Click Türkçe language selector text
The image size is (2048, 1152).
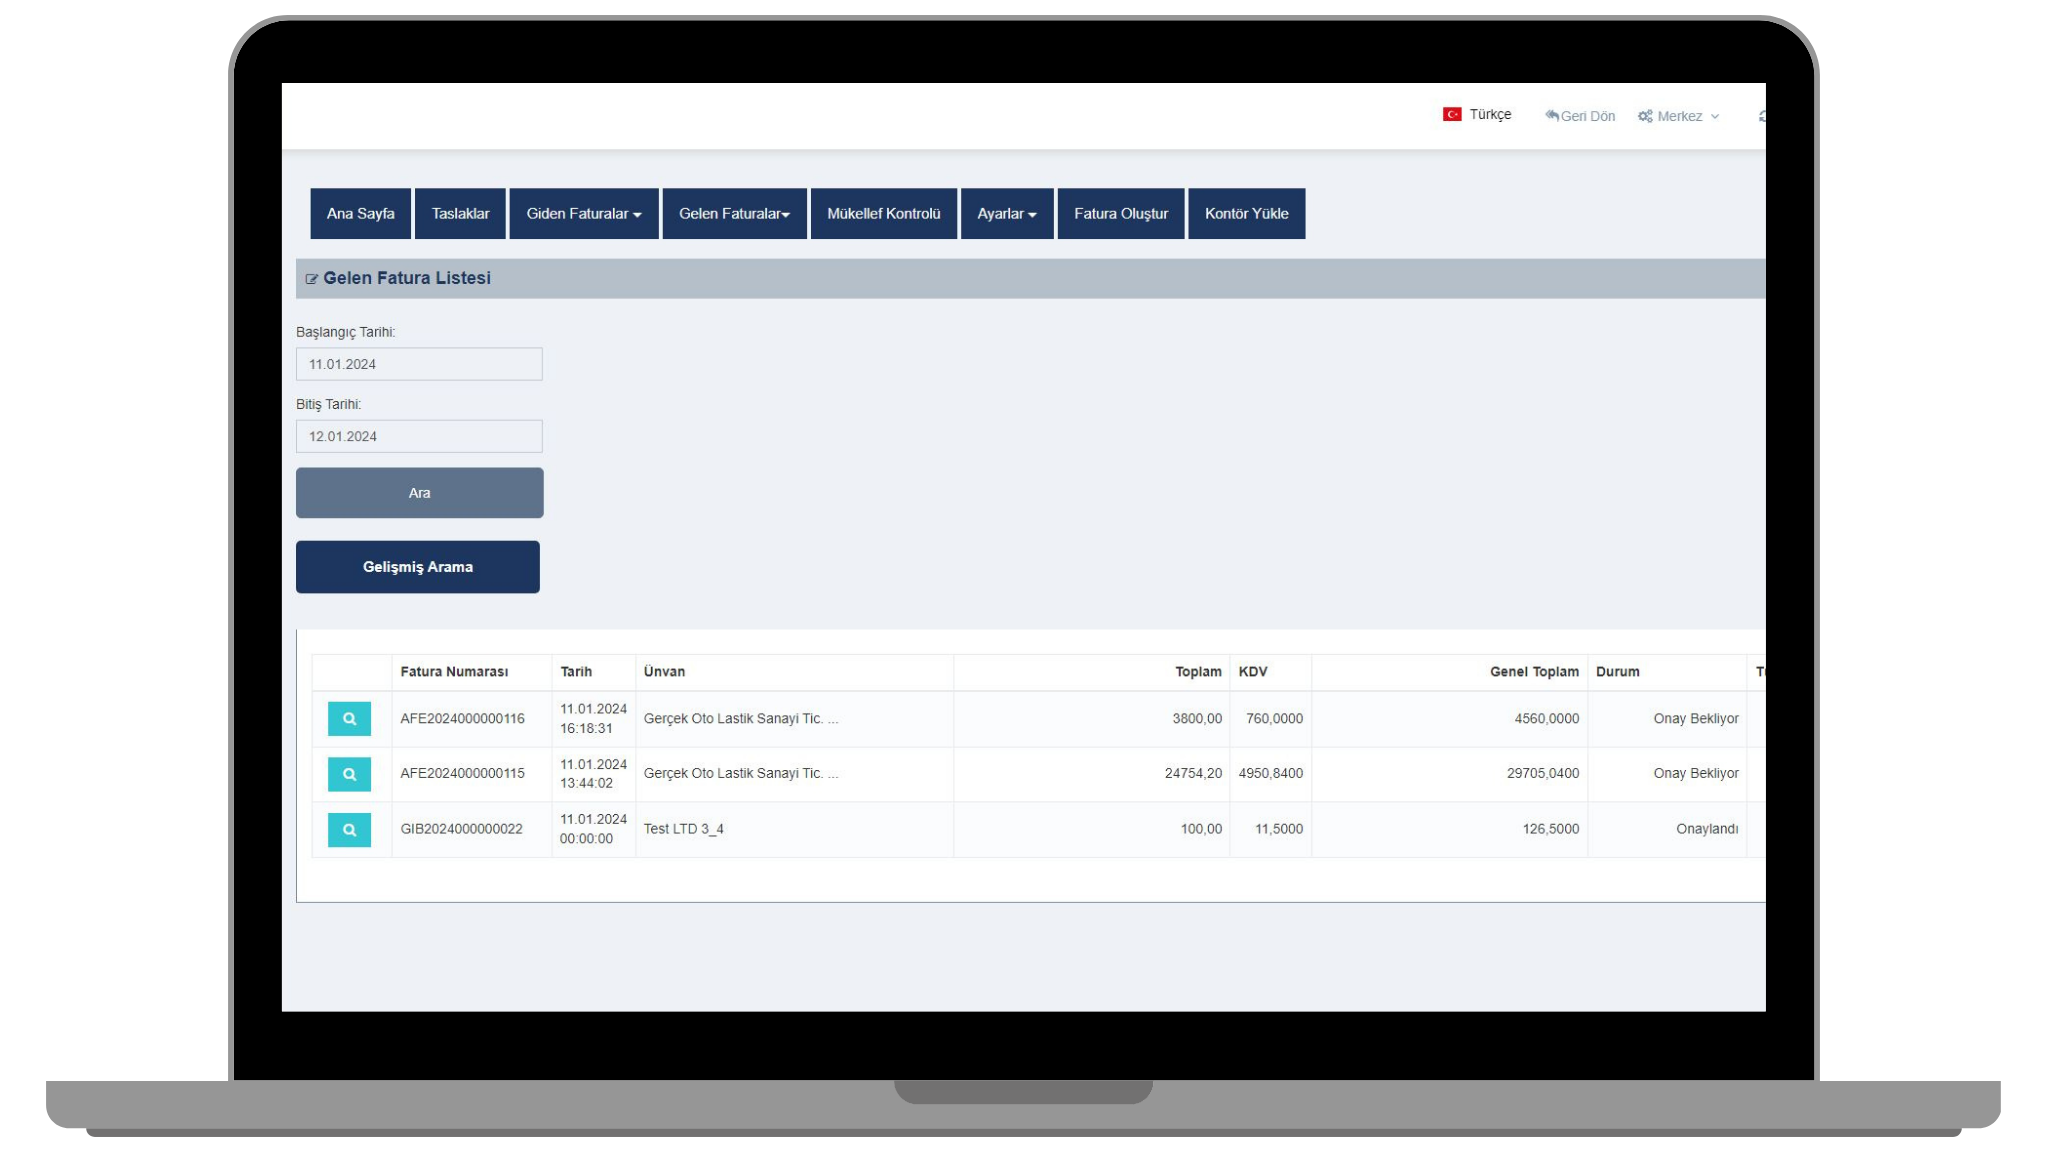click(1490, 115)
